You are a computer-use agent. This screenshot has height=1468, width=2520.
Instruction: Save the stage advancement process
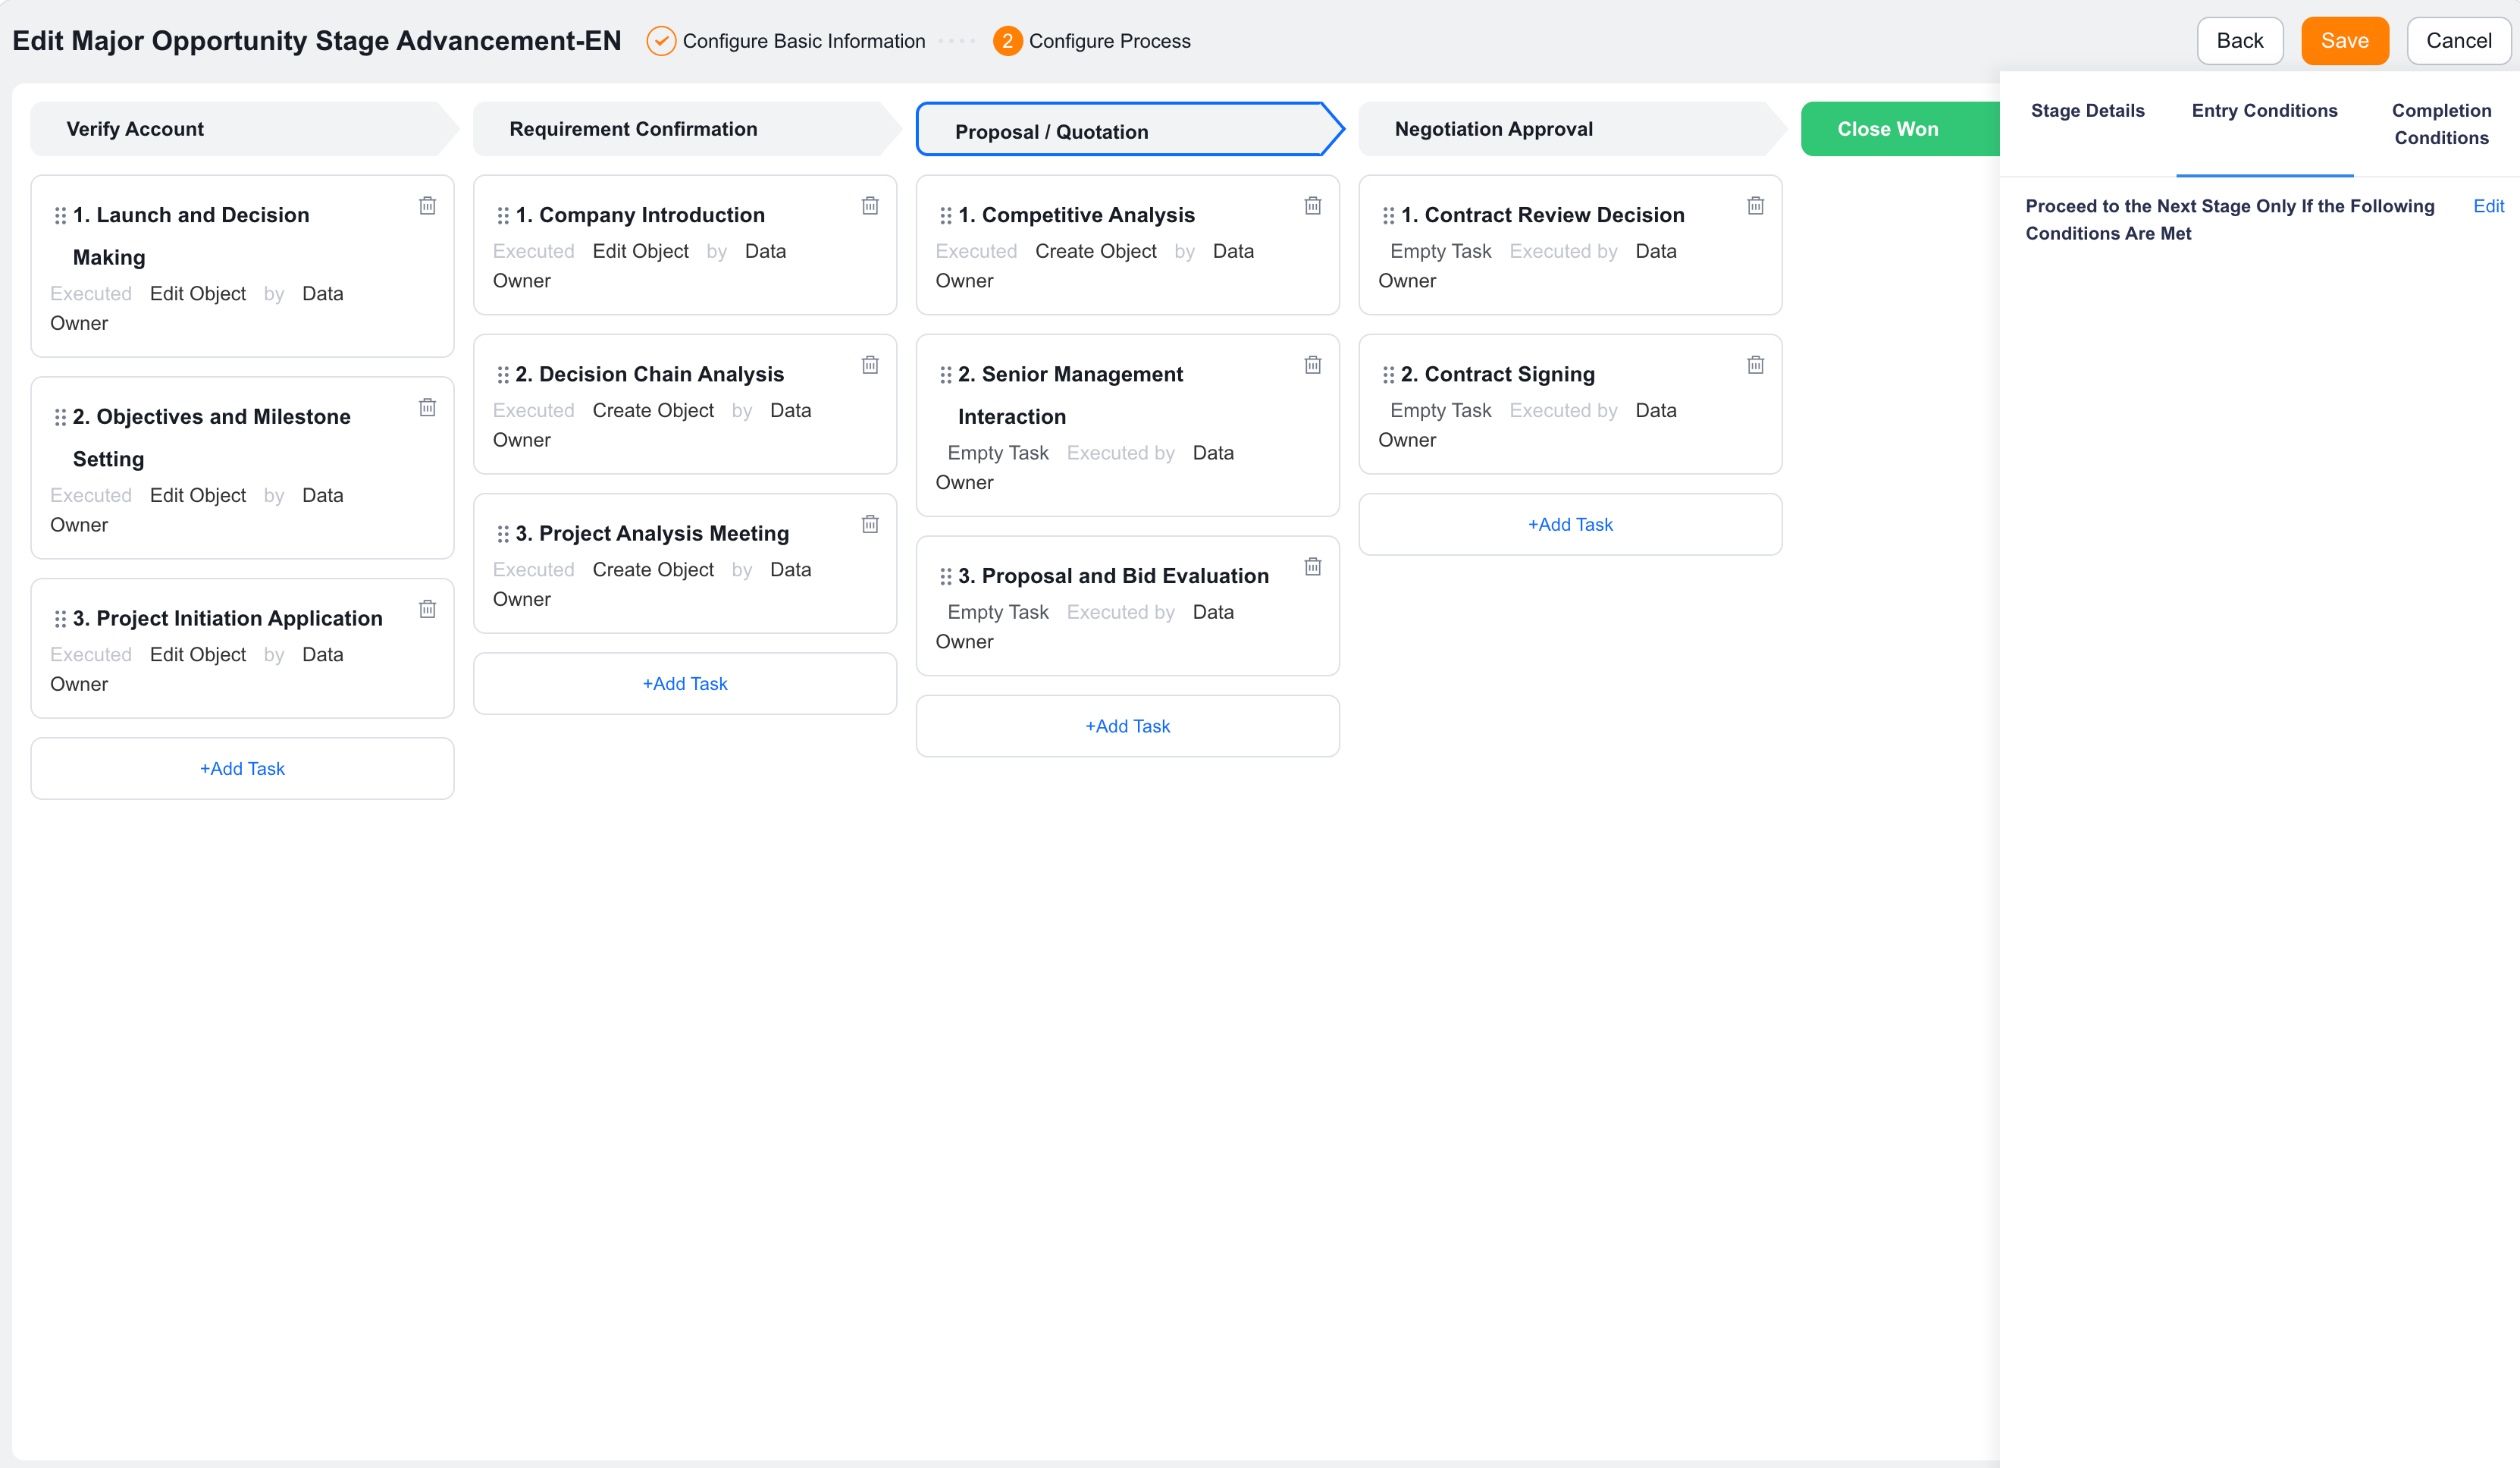click(2344, 41)
